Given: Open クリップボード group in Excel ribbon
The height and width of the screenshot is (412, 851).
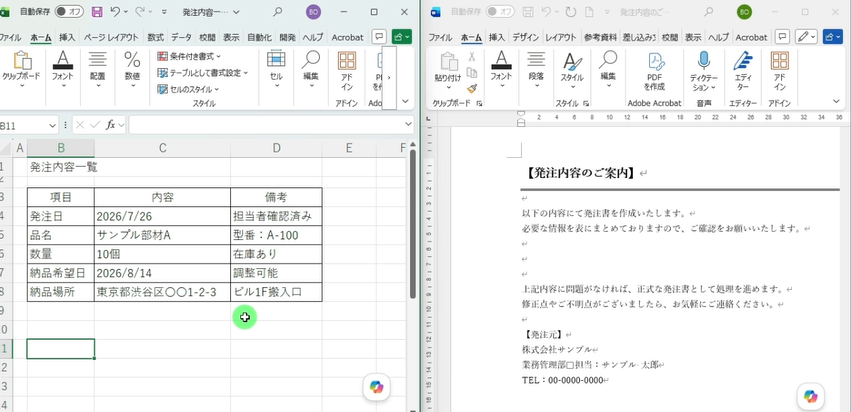Looking at the screenshot, I should coord(22,71).
